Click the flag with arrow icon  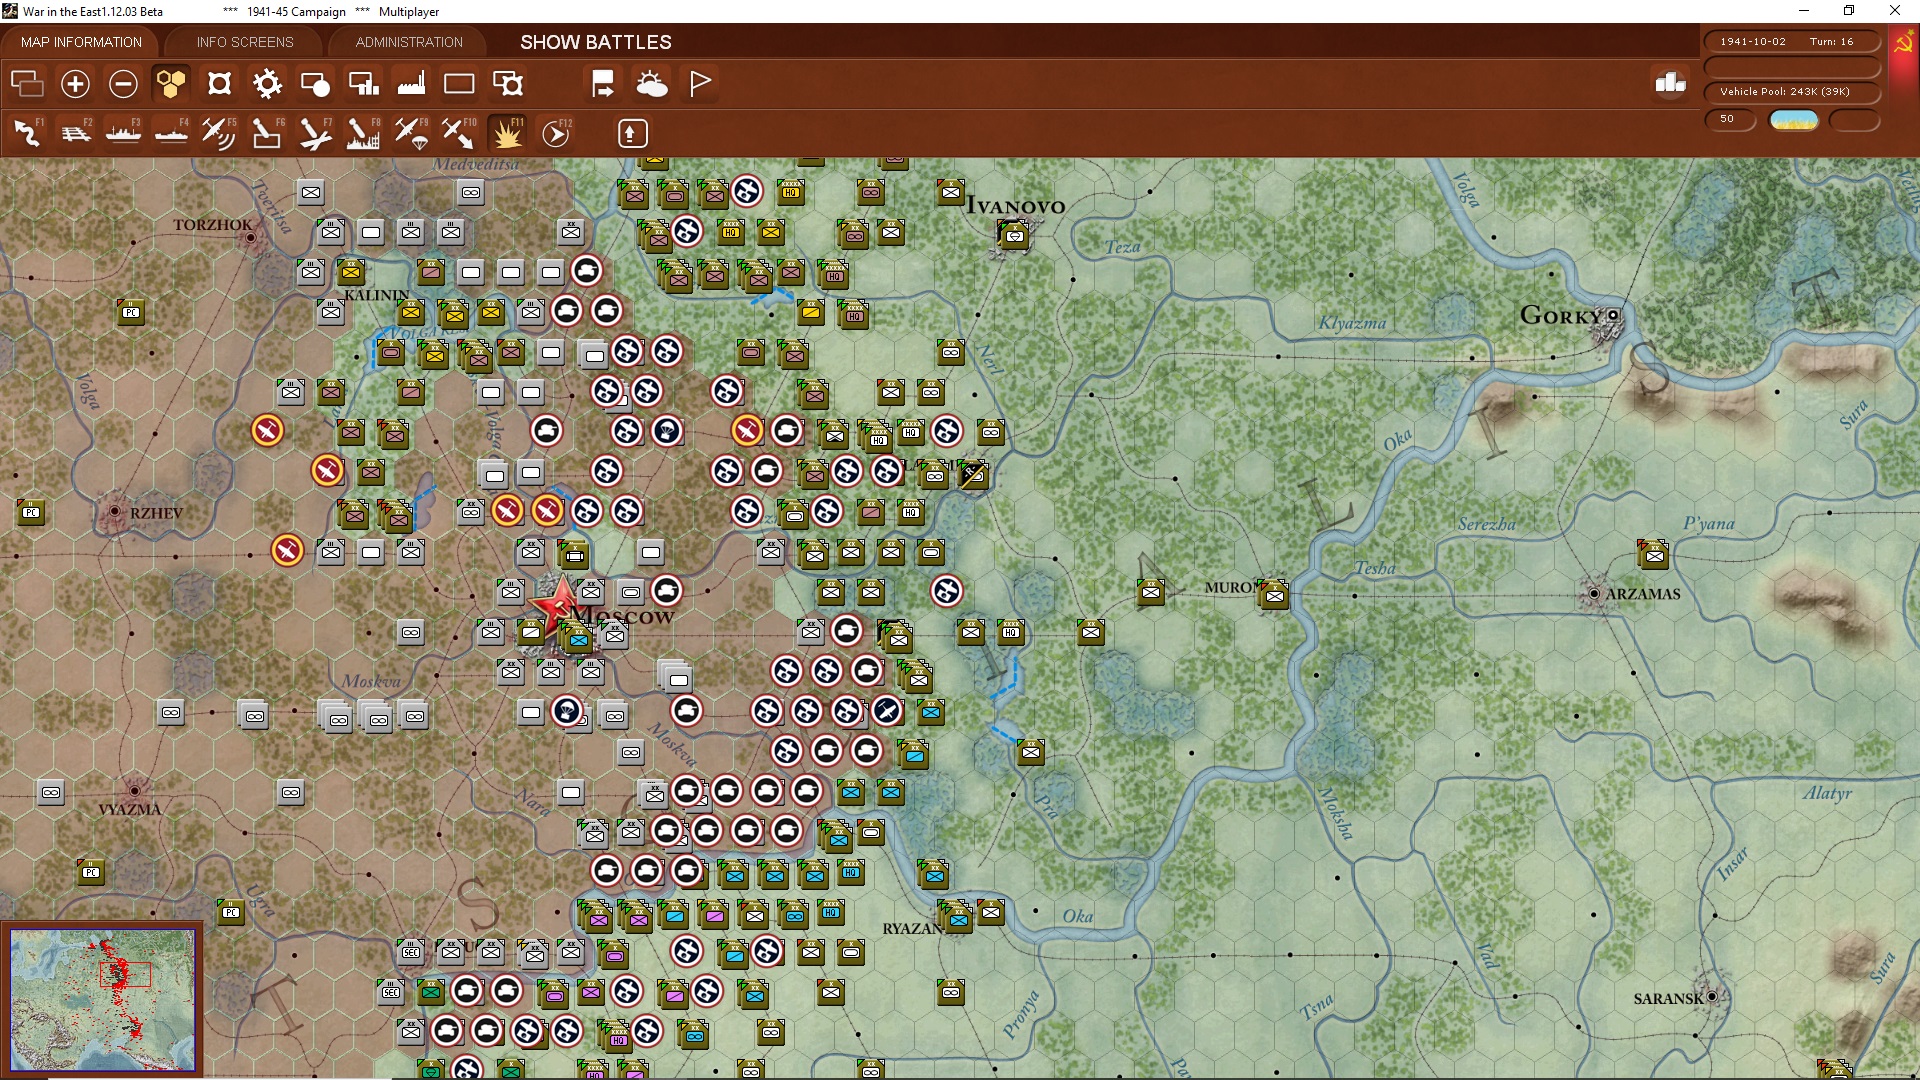603,84
